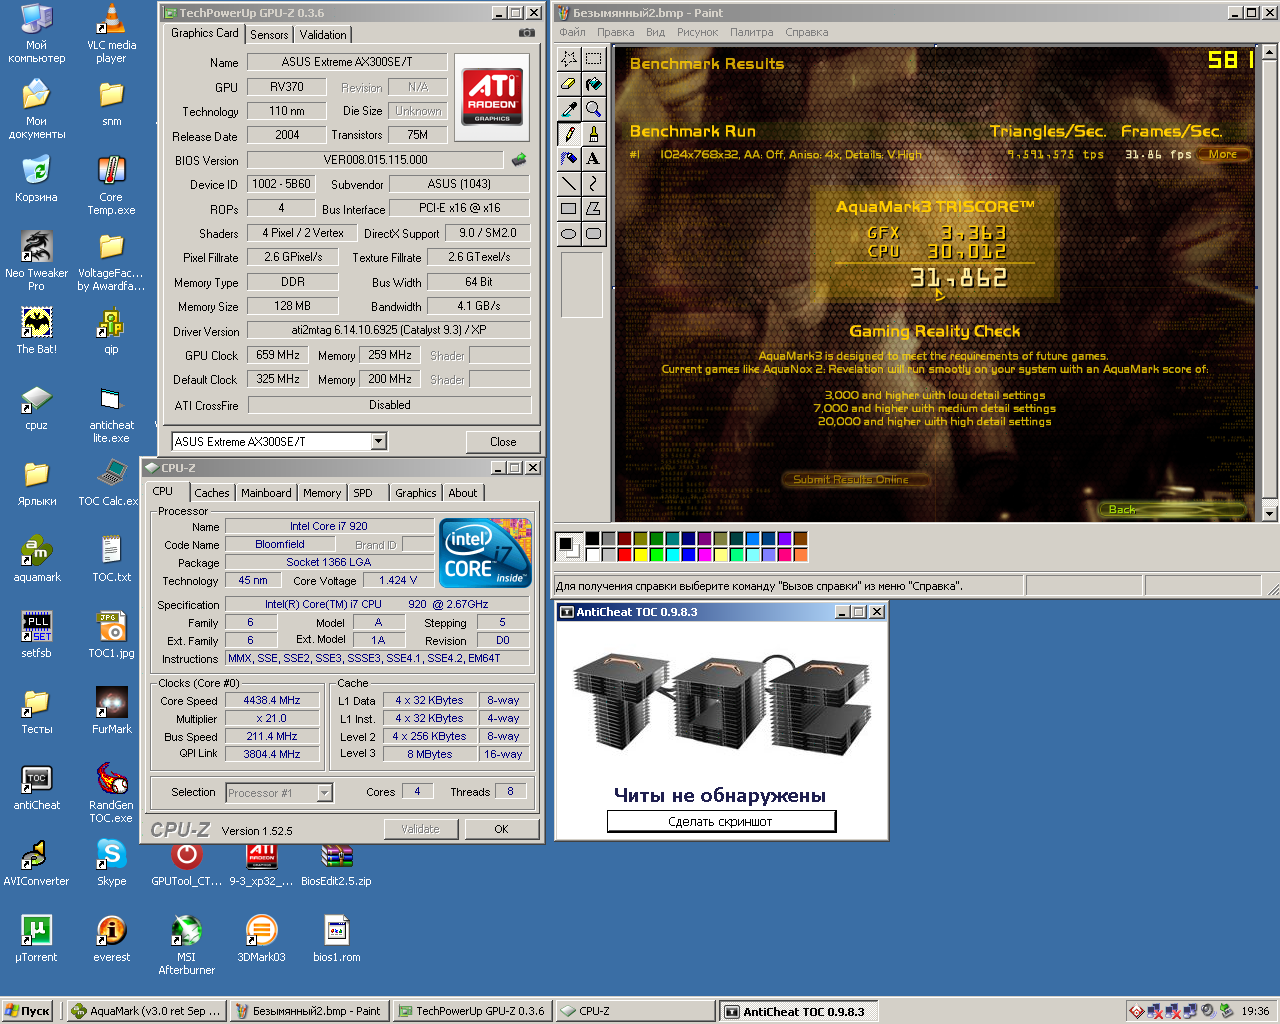
Task: Open the MSI Afterburner desktop icon
Action: (186, 945)
